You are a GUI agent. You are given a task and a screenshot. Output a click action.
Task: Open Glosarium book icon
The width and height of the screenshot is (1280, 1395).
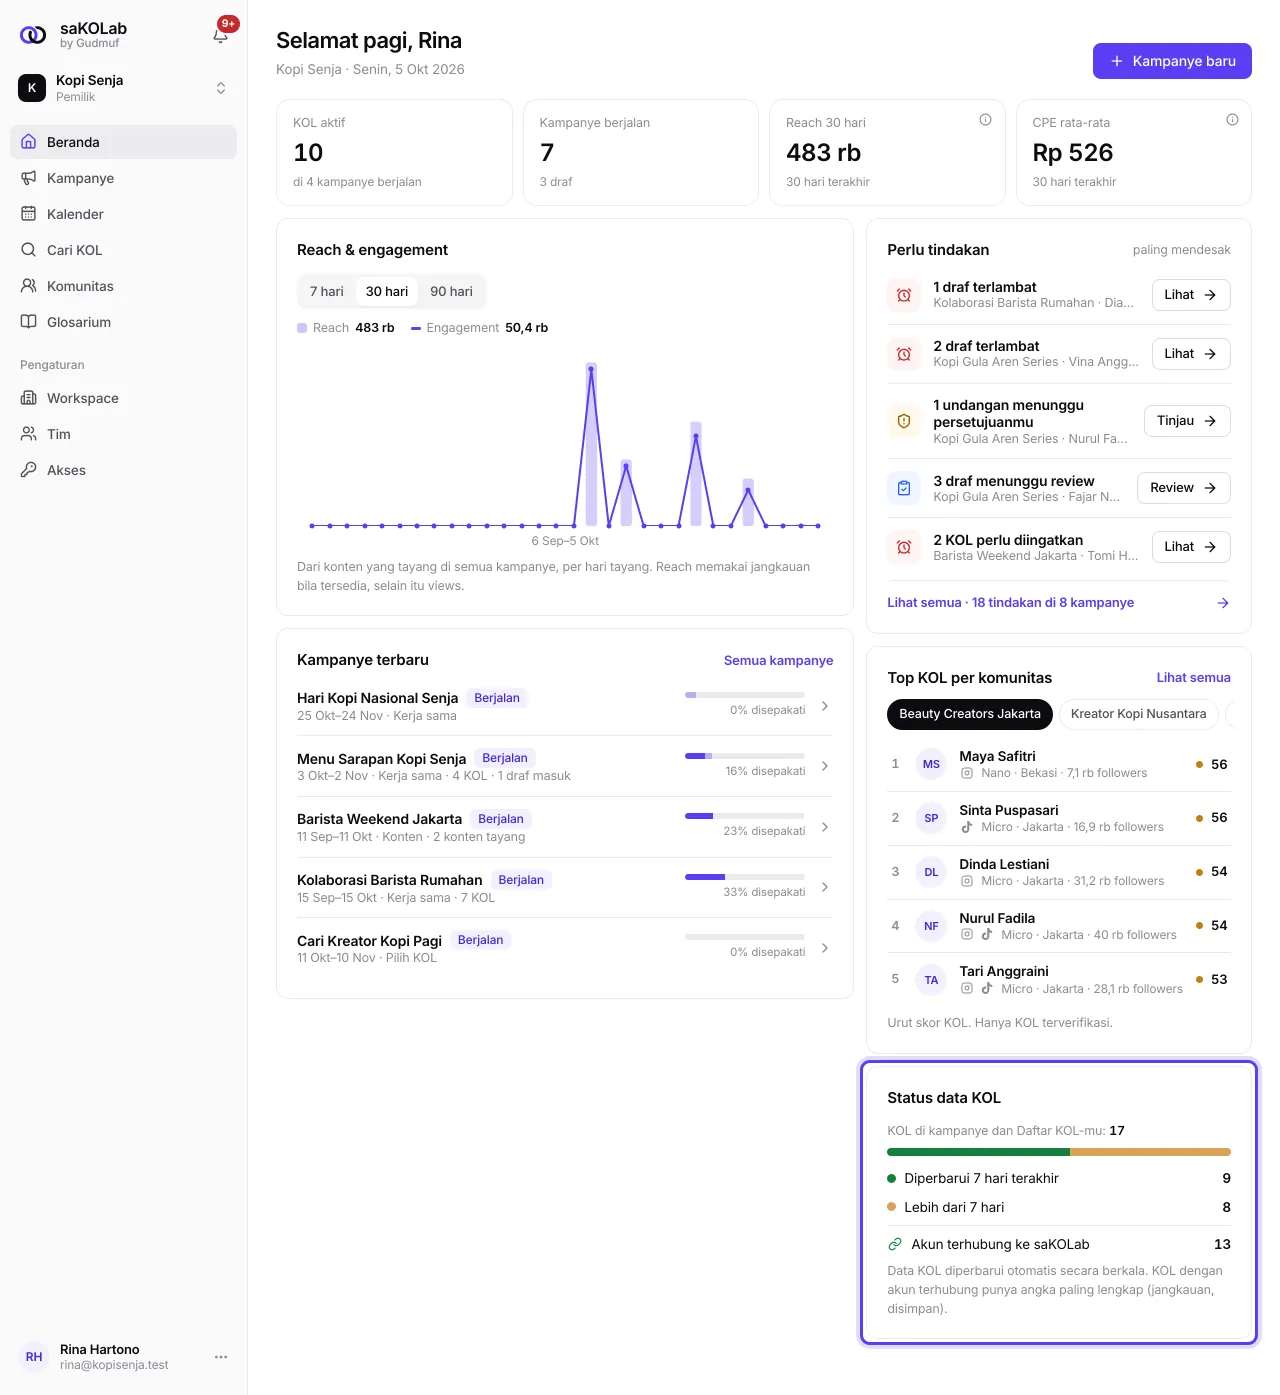[x=29, y=322]
